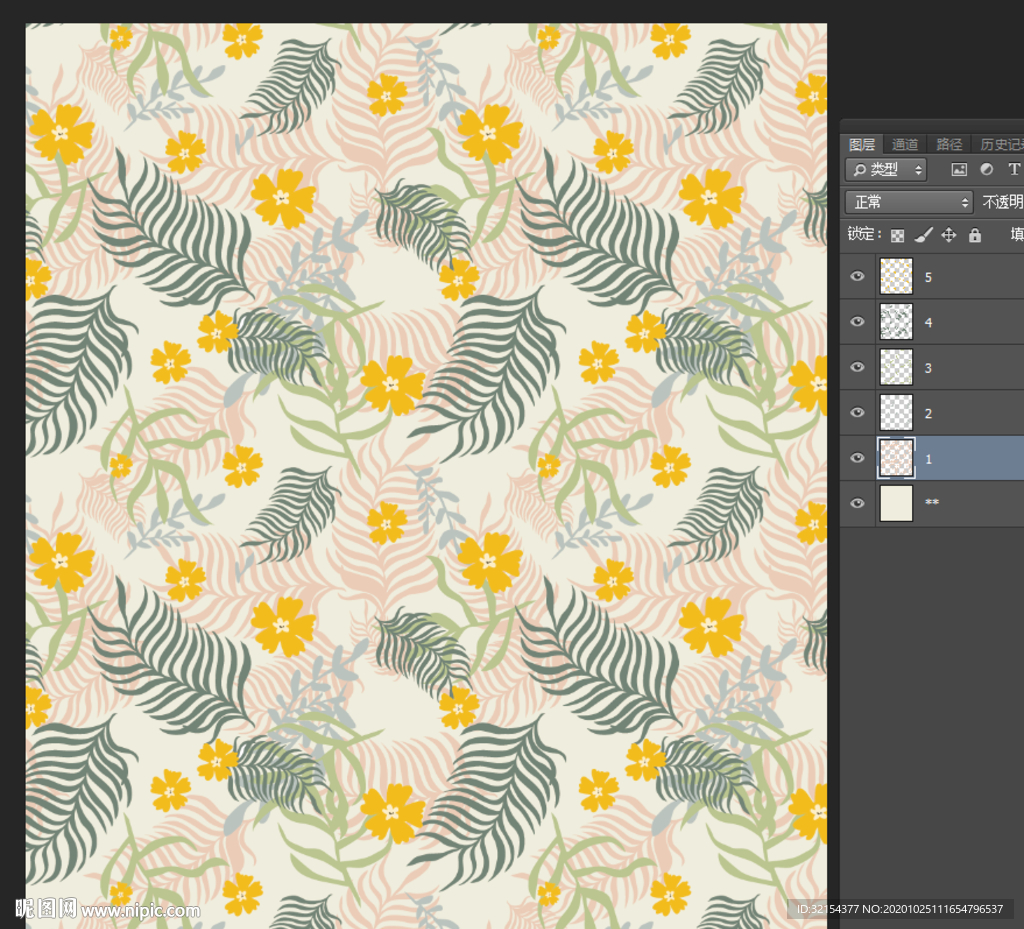
Task: Enable lock position move icon
Action: [x=948, y=235]
